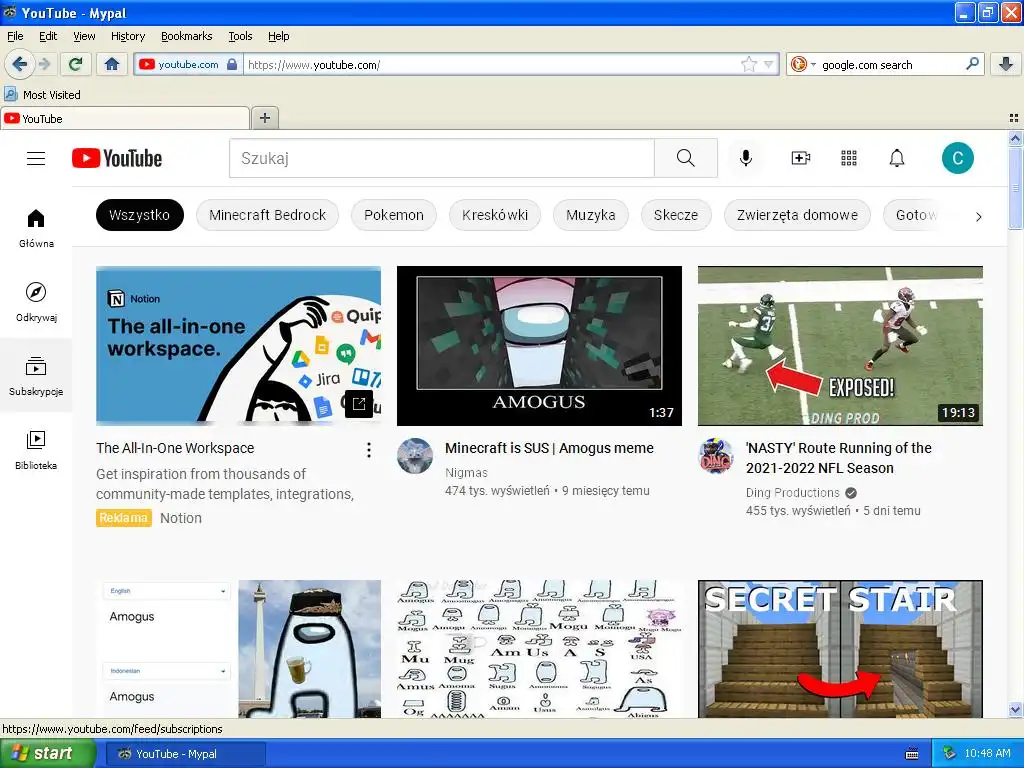
Task: Open Odkrywaj explore section
Action: [x=36, y=302]
